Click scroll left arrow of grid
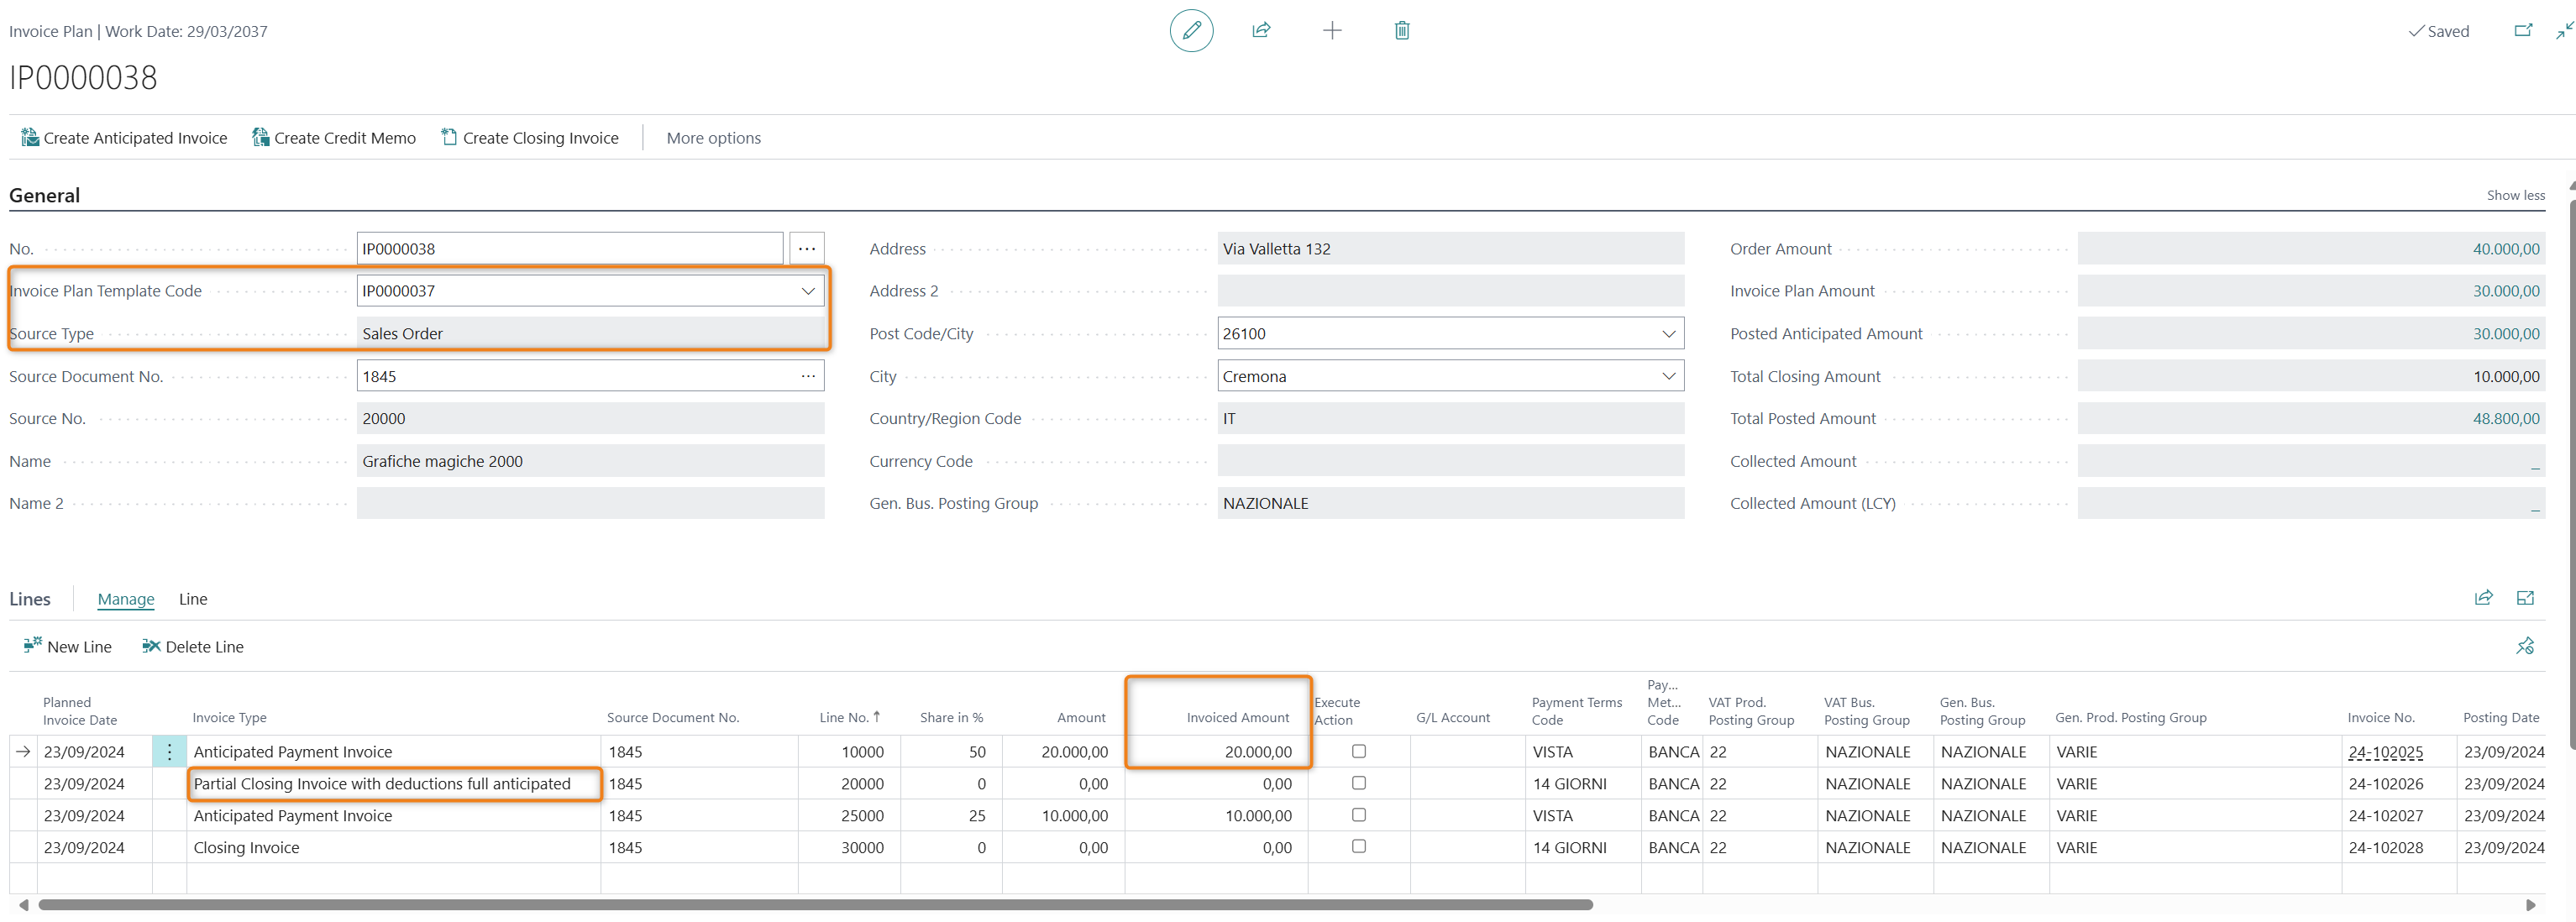This screenshot has height=922, width=2576. click(23, 905)
